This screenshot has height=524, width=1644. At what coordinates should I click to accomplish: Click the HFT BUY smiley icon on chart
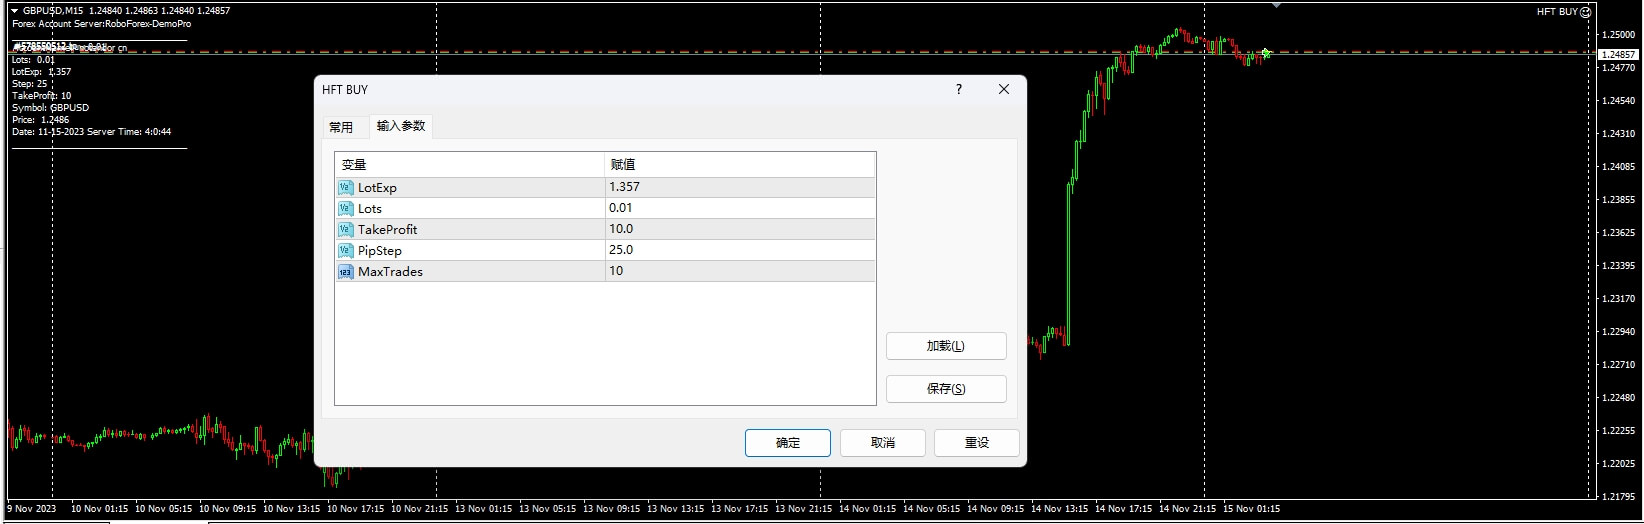click(1585, 12)
